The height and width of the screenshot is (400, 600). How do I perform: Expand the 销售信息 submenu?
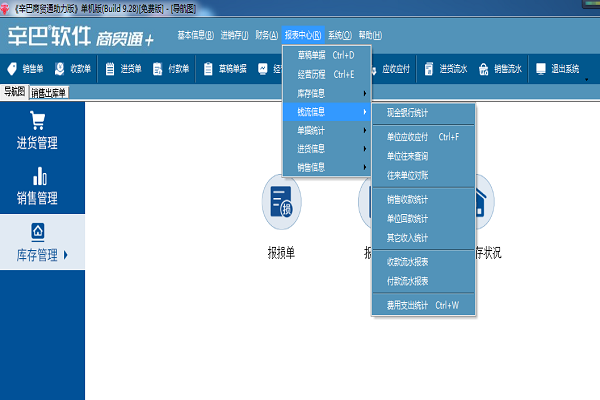click(327, 167)
